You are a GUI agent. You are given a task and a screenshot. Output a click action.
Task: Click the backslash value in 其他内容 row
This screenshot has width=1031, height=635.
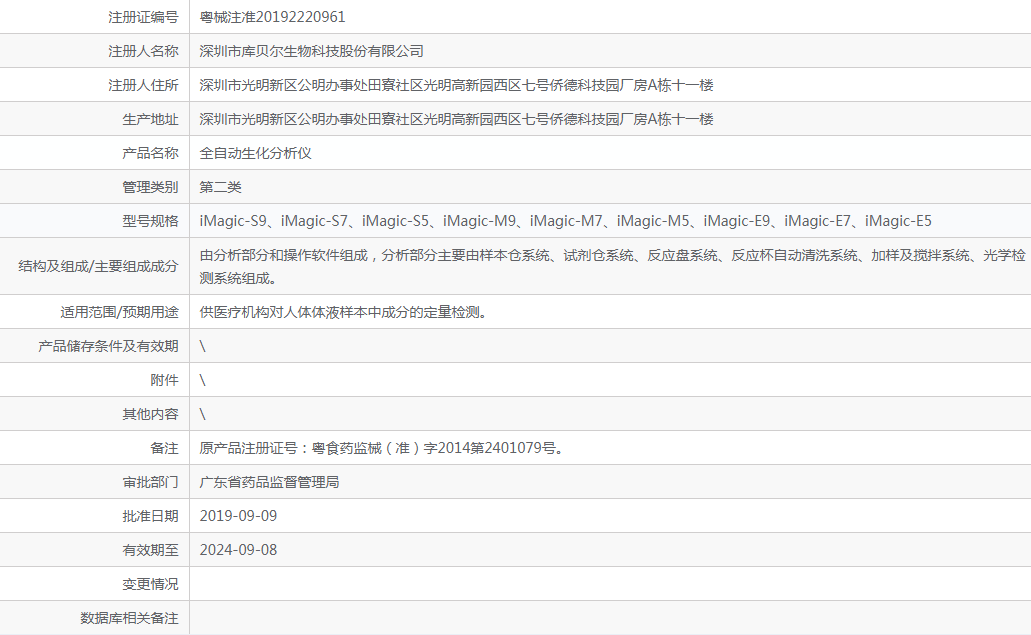point(203,415)
